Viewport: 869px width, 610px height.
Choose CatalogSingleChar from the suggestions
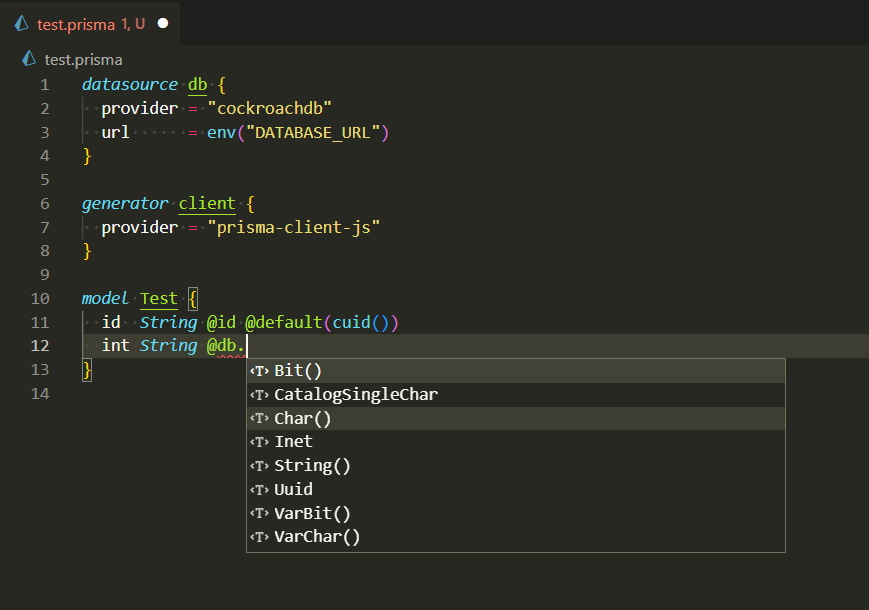point(515,394)
